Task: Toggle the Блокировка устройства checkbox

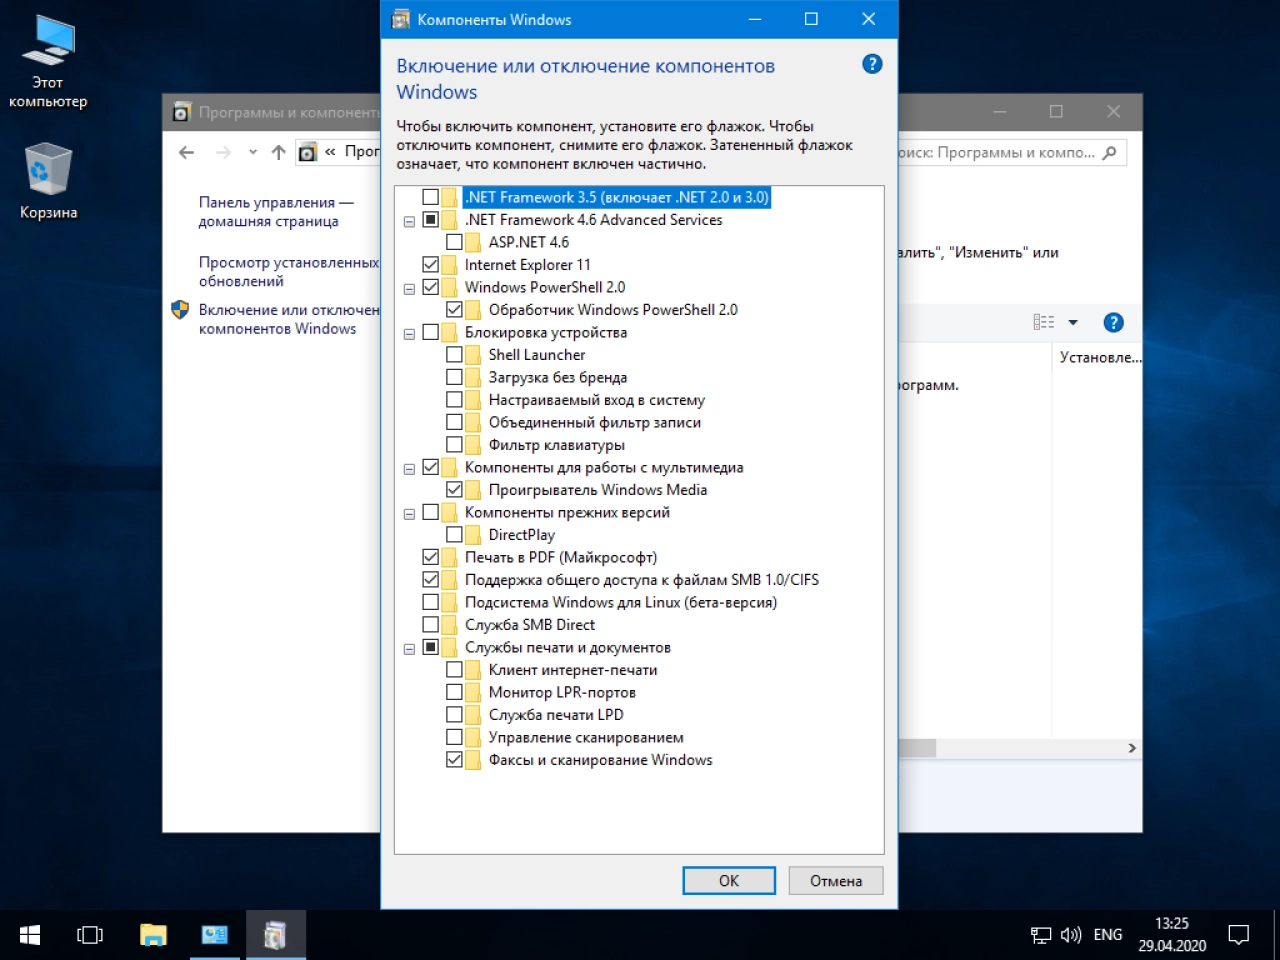Action: 430,332
